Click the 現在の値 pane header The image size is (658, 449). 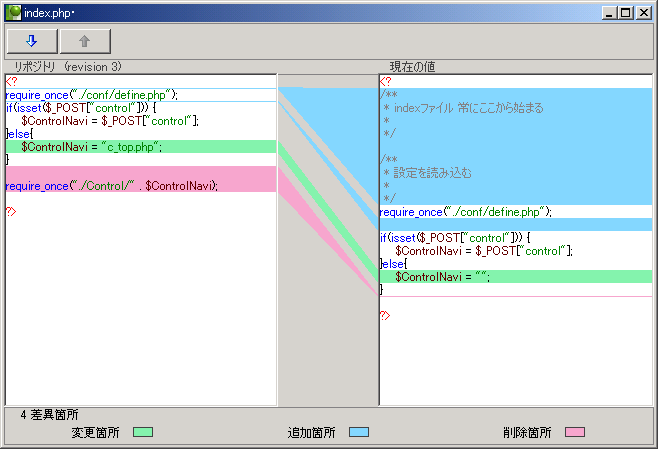coord(412,66)
